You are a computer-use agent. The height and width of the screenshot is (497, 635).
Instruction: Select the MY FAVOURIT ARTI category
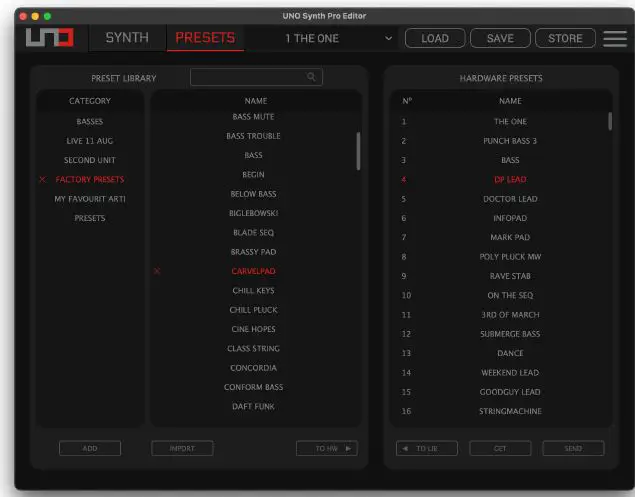pyautogui.click(x=90, y=199)
